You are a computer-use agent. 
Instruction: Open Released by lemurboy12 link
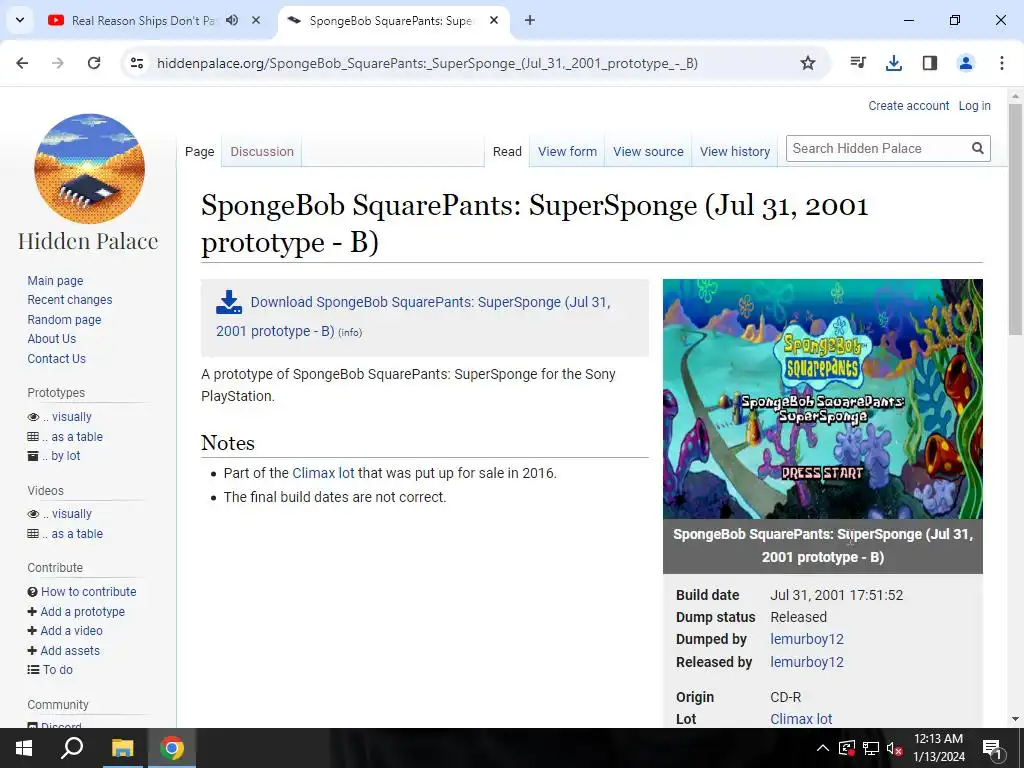[x=807, y=662]
